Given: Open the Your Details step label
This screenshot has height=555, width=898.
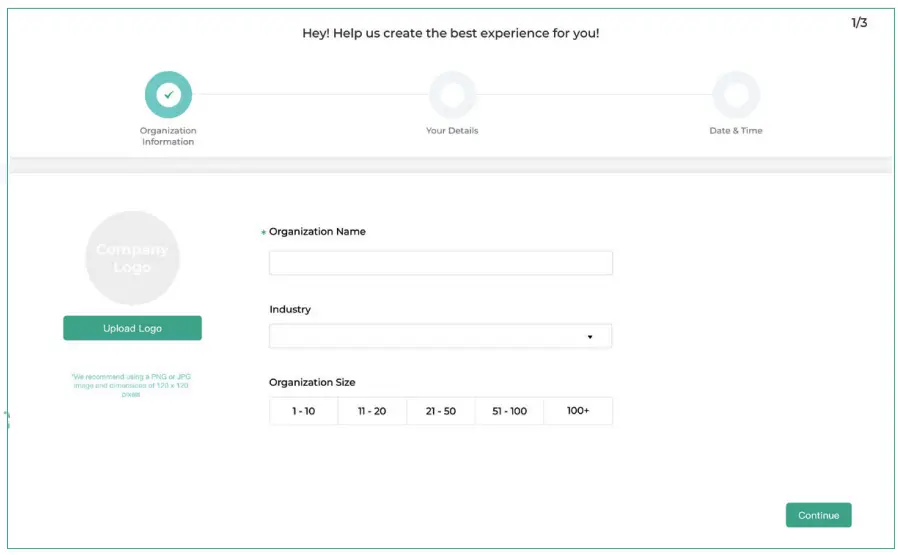Looking at the screenshot, I should click(x=452, y=131).
